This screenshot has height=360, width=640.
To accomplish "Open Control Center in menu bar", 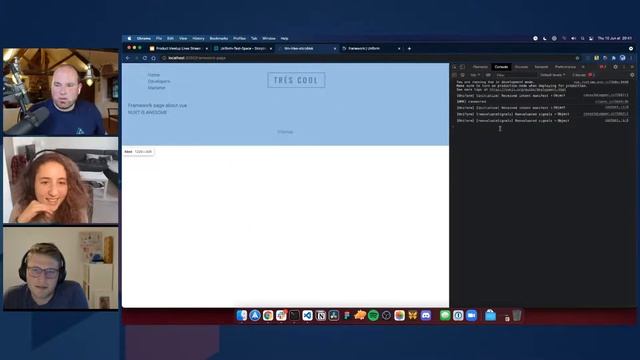I will point(591,38).
